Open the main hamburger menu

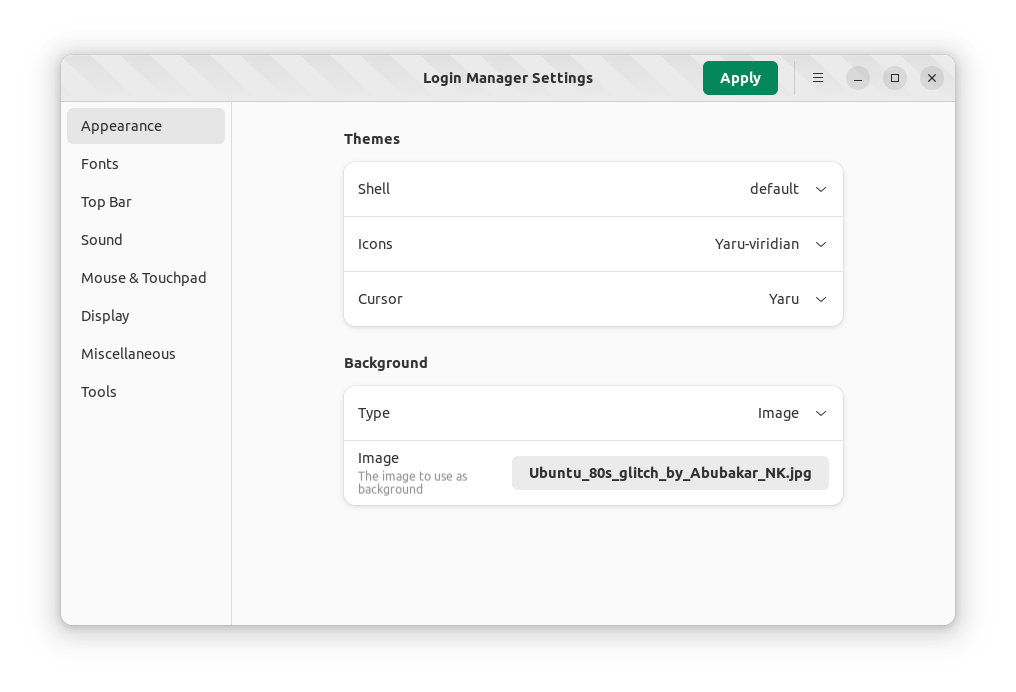[818, 78]
